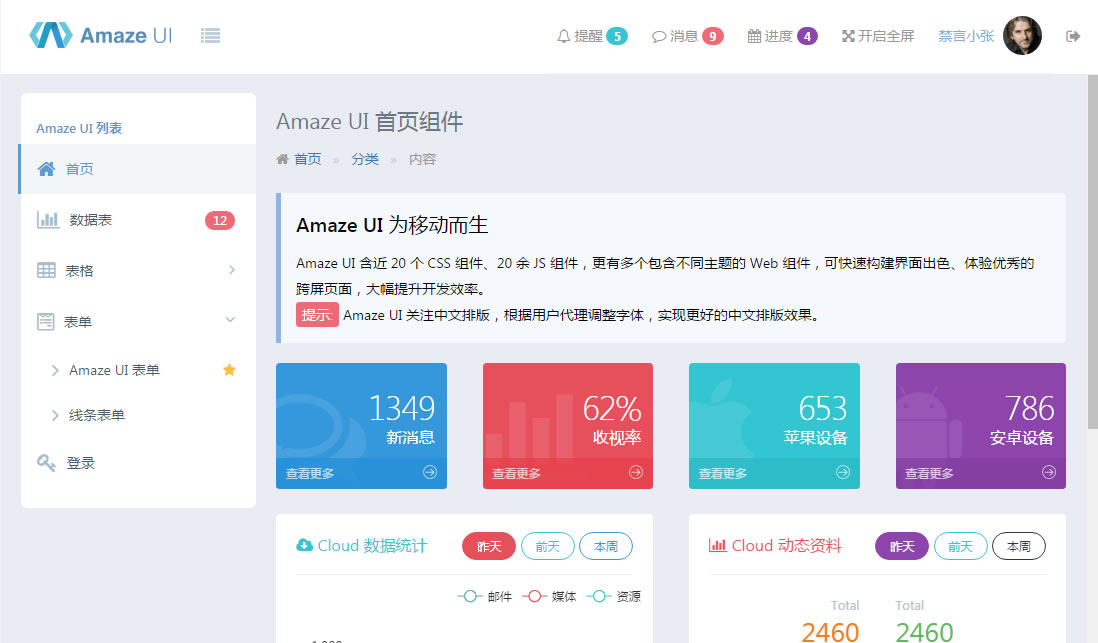
Task: Click the 653 苹果设备 card
Action: coord(774,425)
